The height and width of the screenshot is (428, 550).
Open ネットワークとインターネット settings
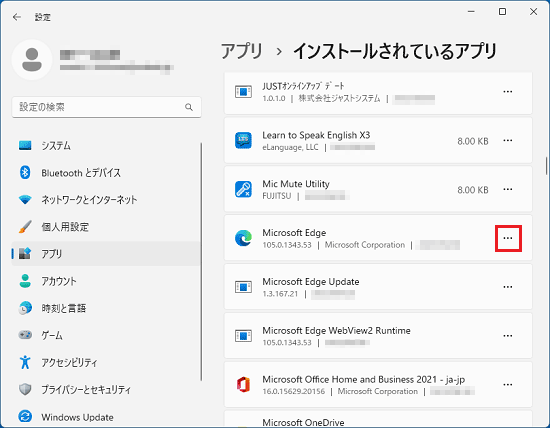(106, 200)
